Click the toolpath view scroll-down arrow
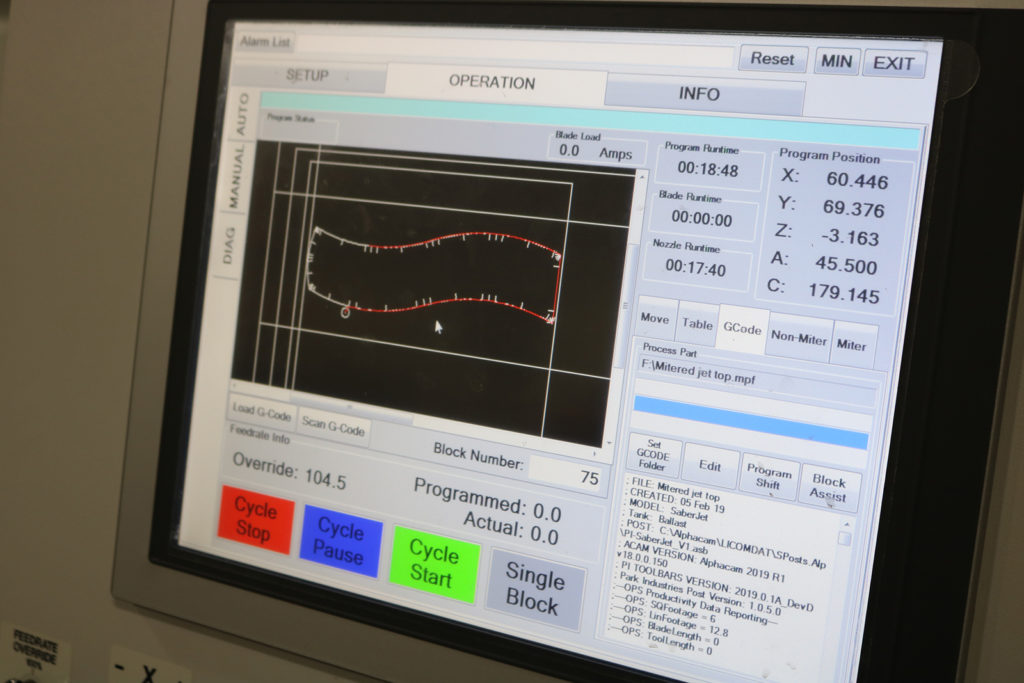 click(609, 443)
